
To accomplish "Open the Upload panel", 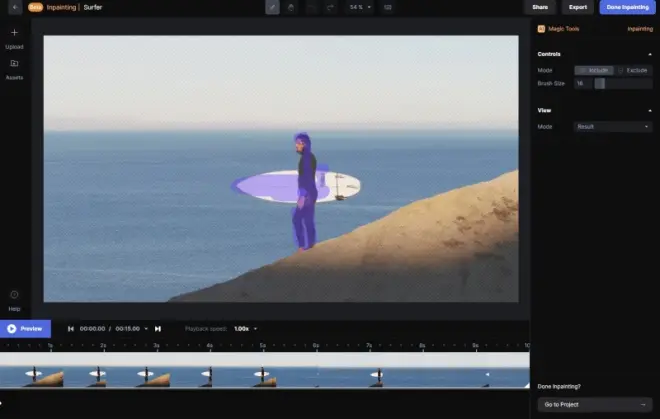I will 14,38.
